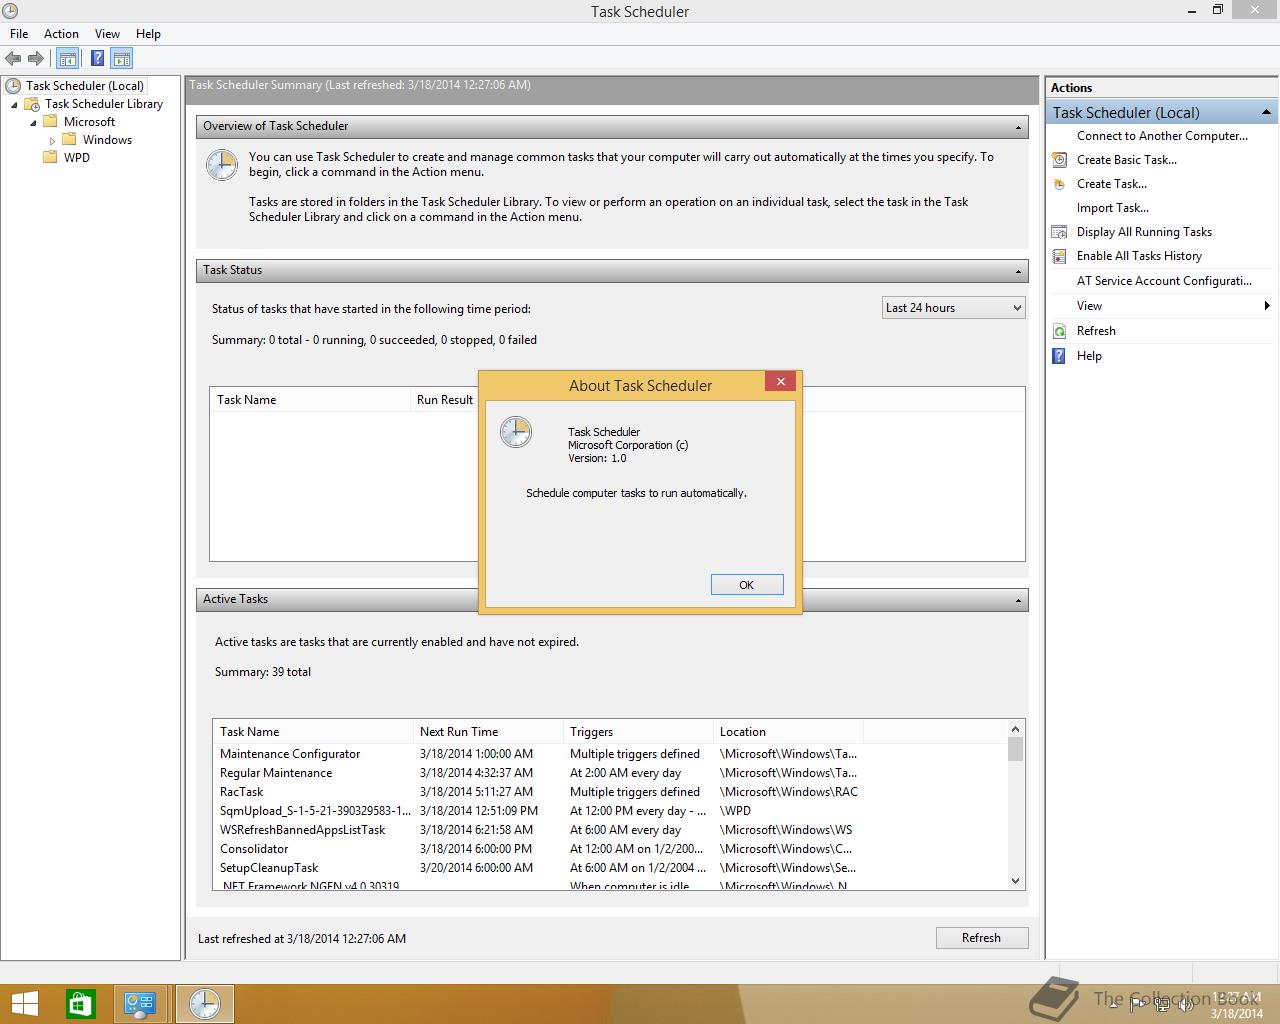The width and height of the screenshot is (1280, 1024).
Task: Click the Display All Running Tasks icon
Action: point(1060,232)
